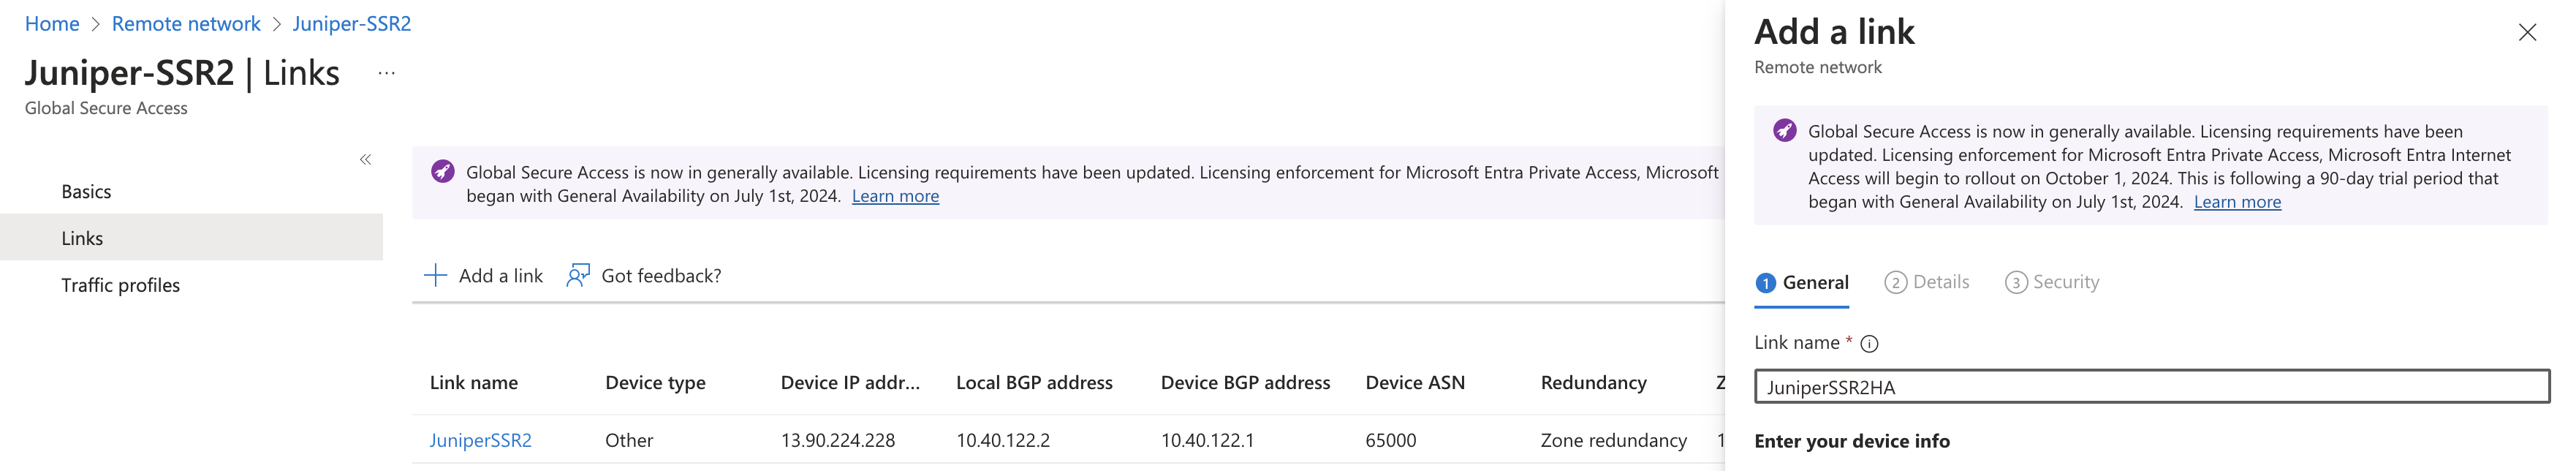Click the rocket icon in side panel banner
The image size is (2576, 471).
1784,131
